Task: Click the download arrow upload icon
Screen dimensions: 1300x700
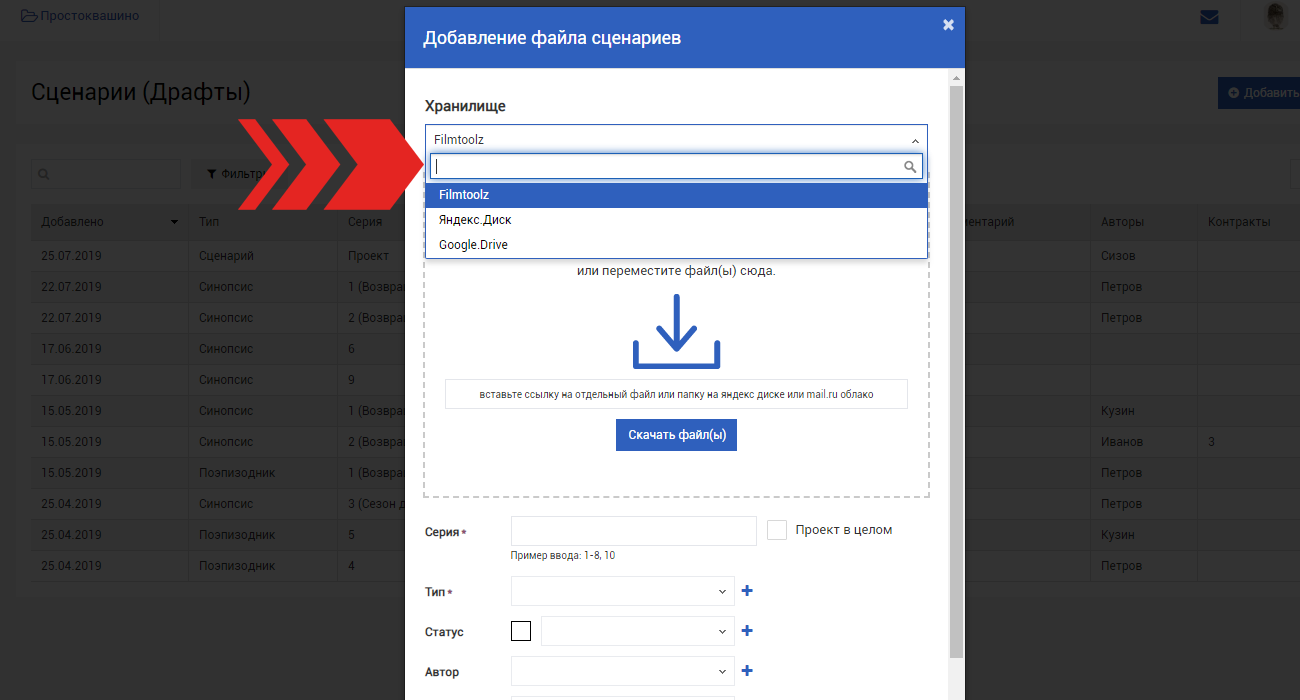Action: pyautogui.click(x=676, y=331)
